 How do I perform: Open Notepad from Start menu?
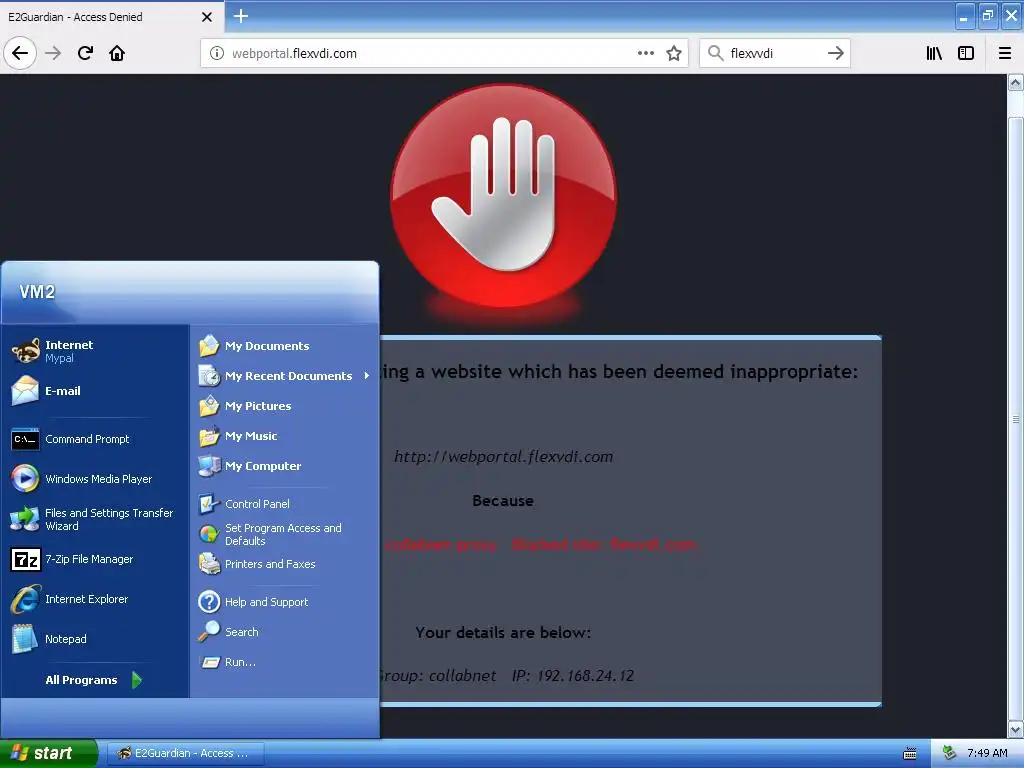[x=95, y=639]
